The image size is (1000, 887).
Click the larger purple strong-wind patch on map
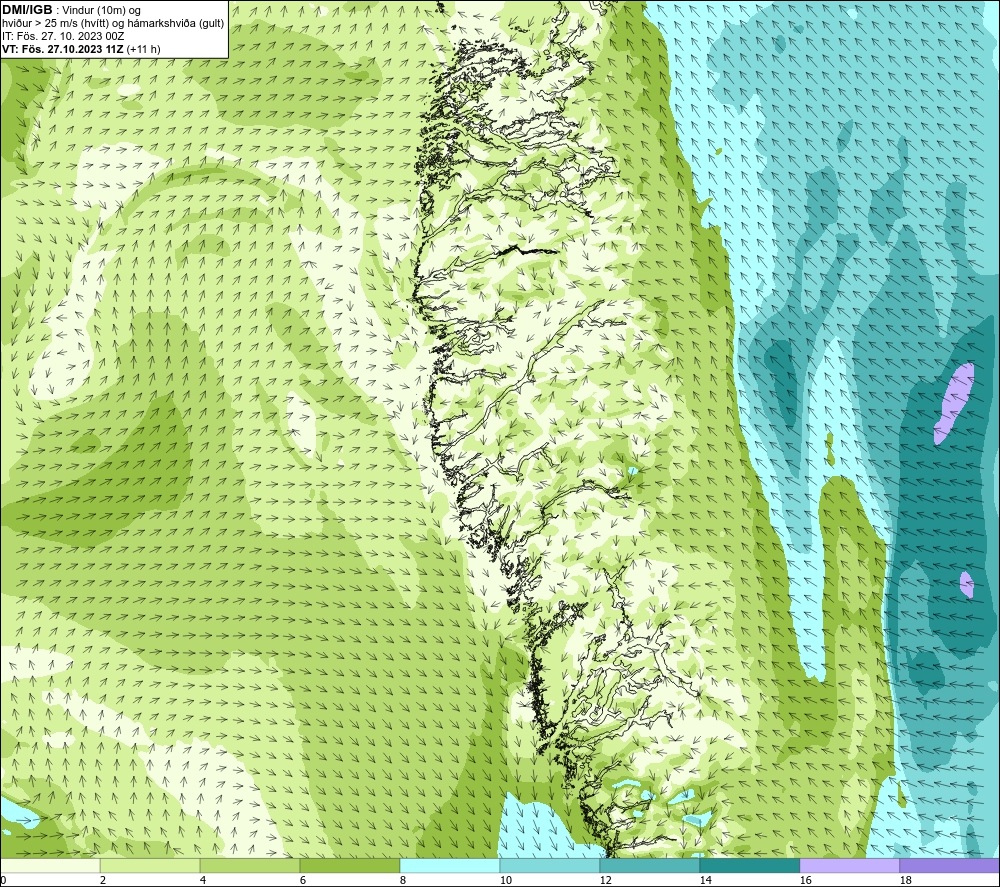[955, 403]
